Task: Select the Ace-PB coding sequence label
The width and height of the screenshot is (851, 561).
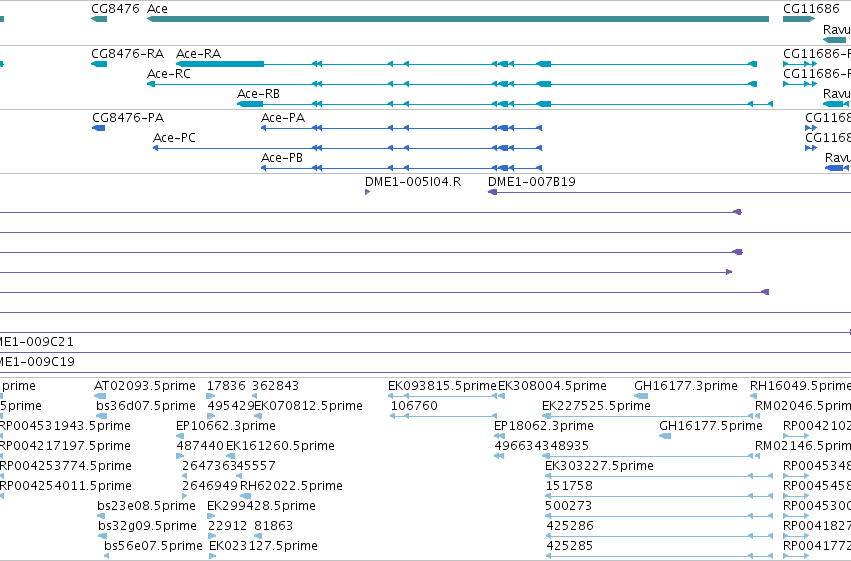Action: click(282, 158)
